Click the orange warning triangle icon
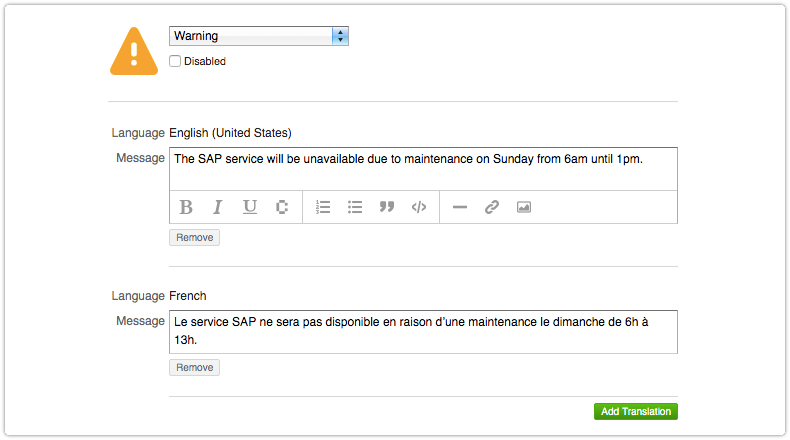 click(x=134, y=51)
